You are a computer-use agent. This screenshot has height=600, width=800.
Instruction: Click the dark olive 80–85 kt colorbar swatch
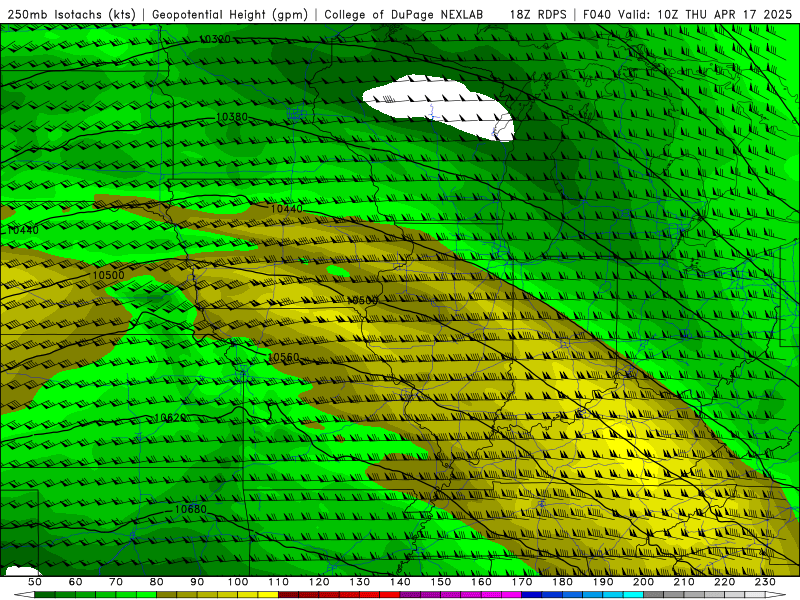[x=166, y=594]
